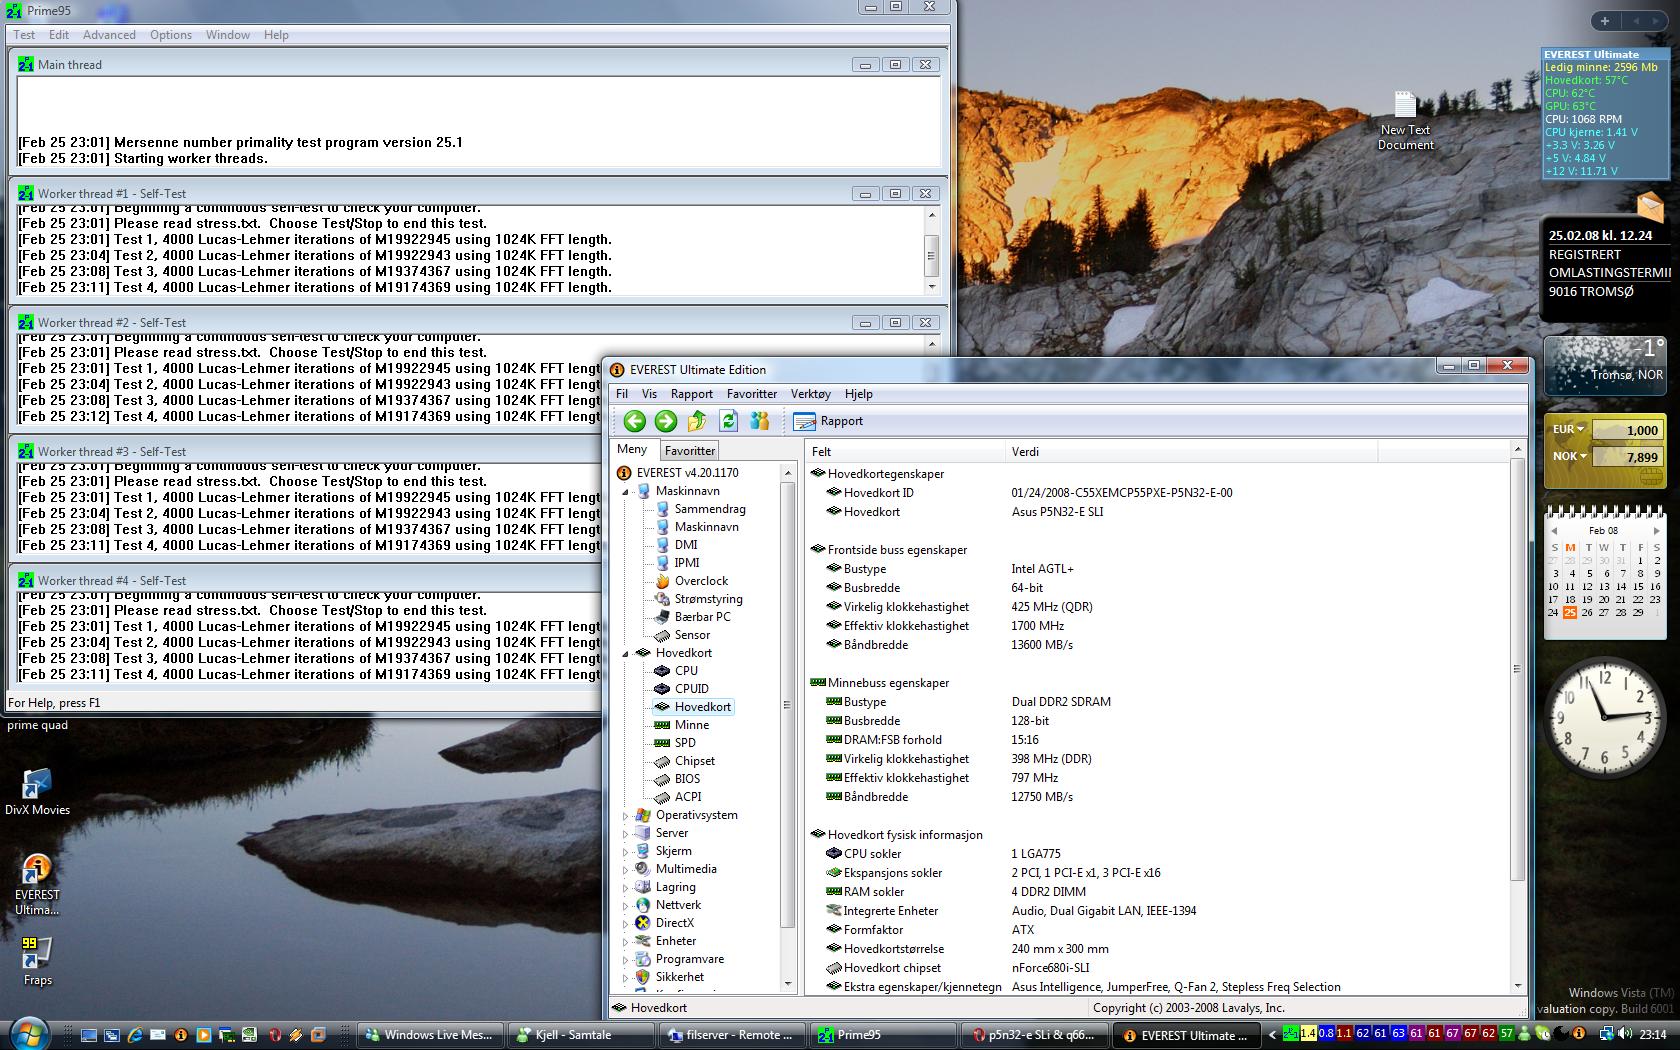
Task: Open the Fraps desktop shortcut
Action: (x=37, y=960)
